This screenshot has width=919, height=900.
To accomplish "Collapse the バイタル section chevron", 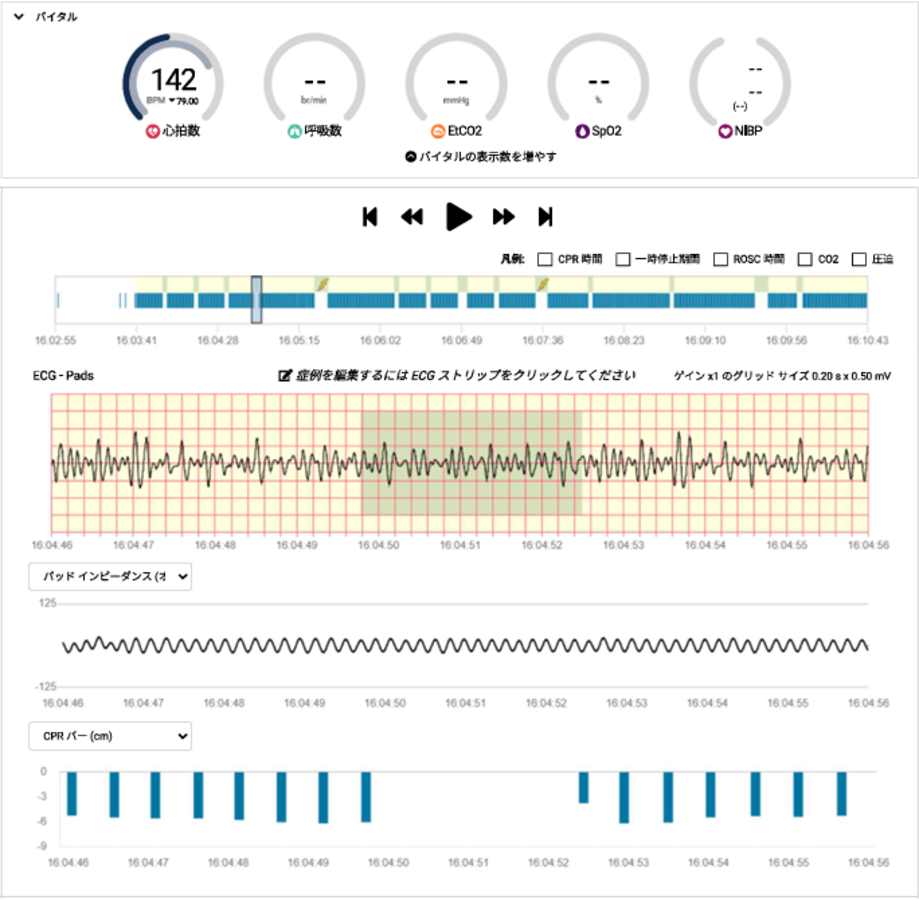I will click(x=19, y=16).
